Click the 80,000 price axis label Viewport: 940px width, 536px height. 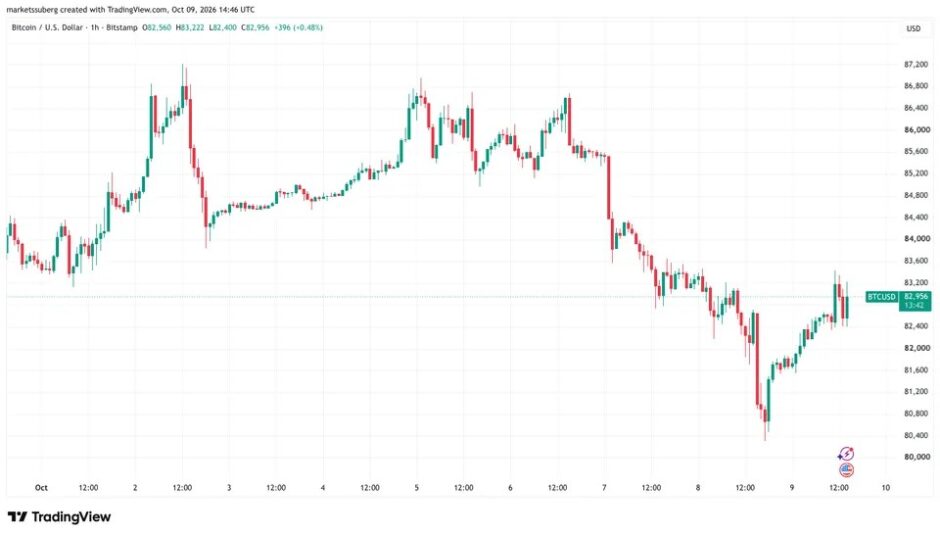pyautogui.click(x=917, y=457)
